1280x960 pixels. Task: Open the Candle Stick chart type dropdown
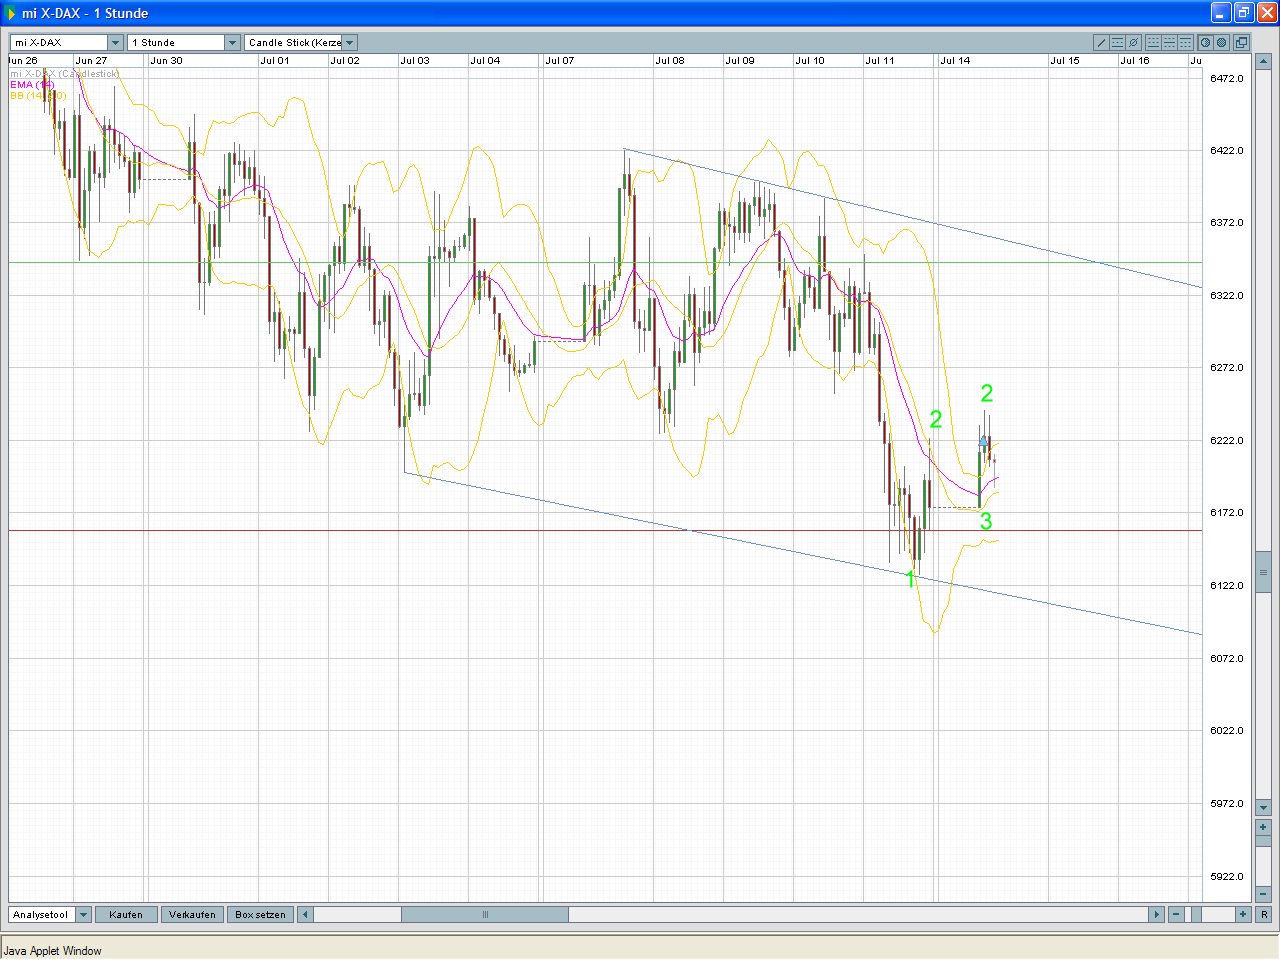click(349, 43)
